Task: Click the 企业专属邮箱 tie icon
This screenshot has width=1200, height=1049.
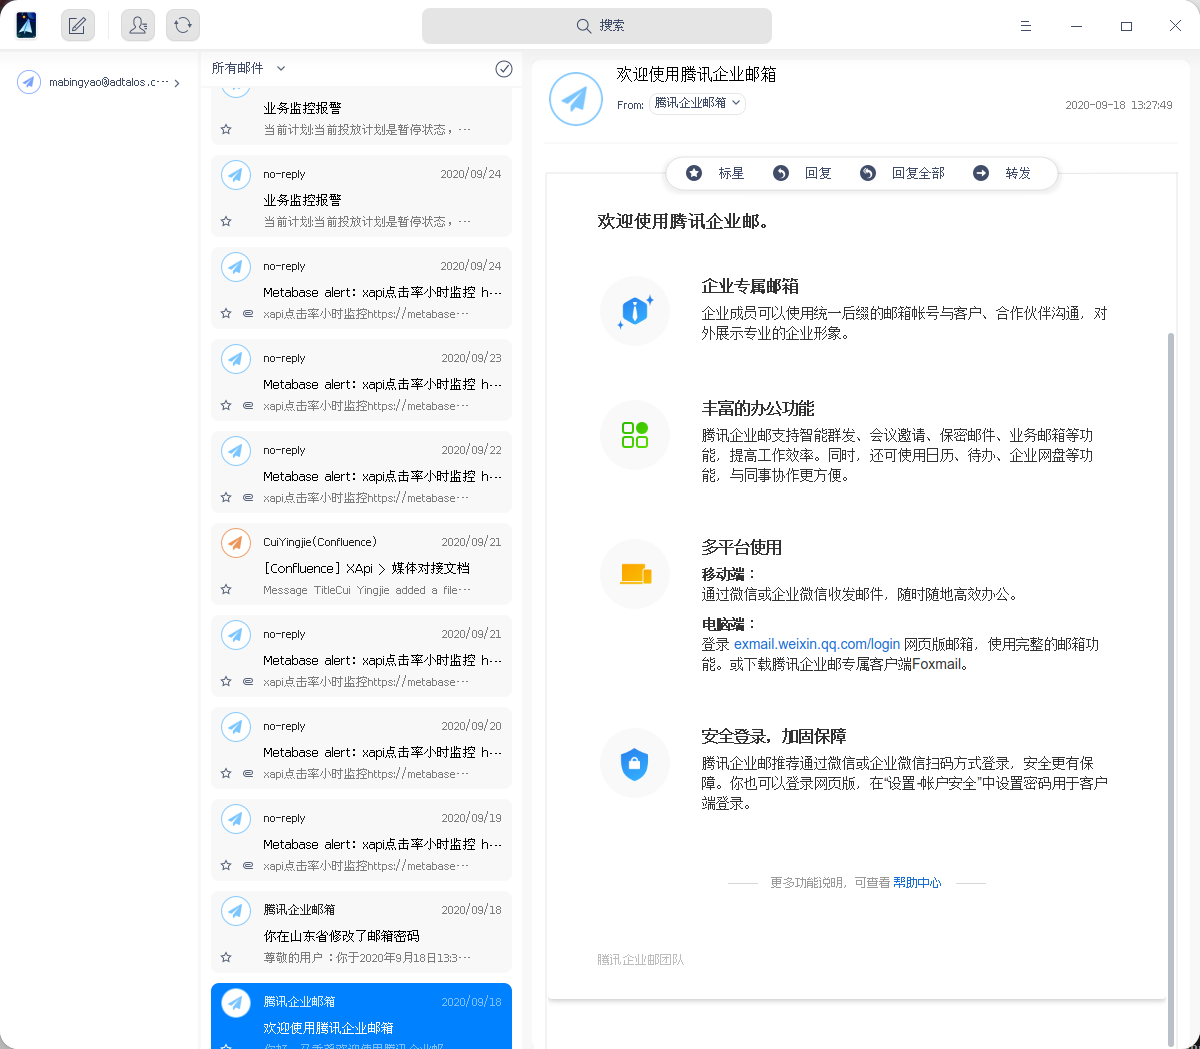Action: click(635, 311)
